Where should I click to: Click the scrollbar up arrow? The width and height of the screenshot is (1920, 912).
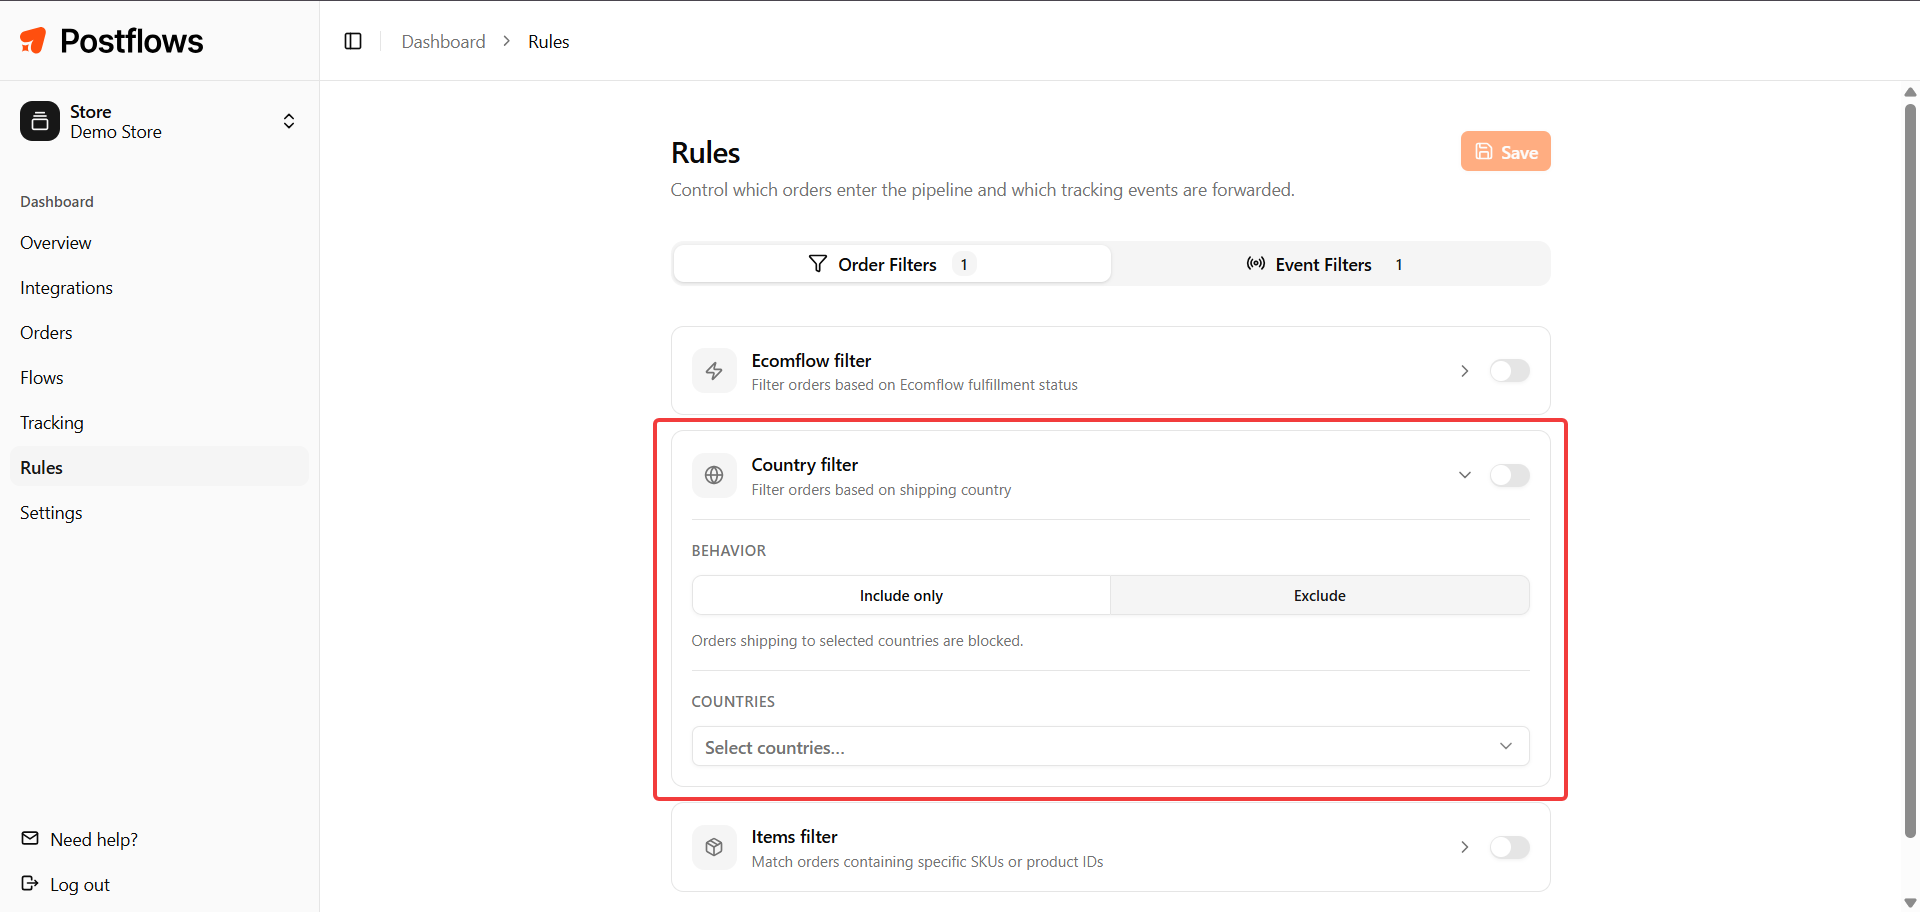coord(1910,91)
